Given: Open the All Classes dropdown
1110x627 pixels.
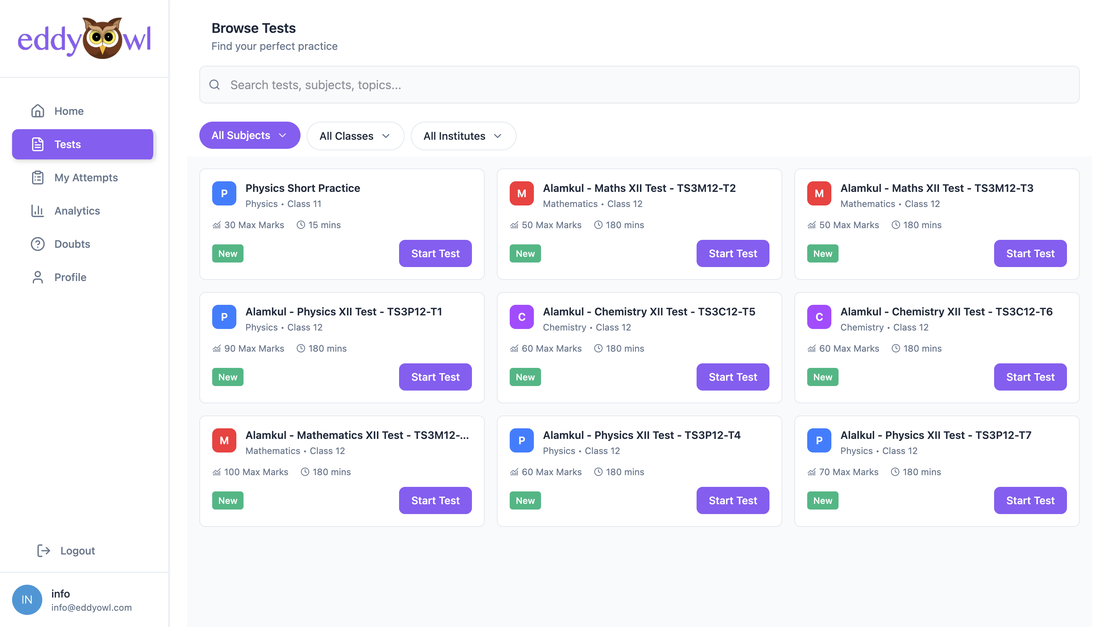Looking at the screenshot, I should tap(355, 135).
